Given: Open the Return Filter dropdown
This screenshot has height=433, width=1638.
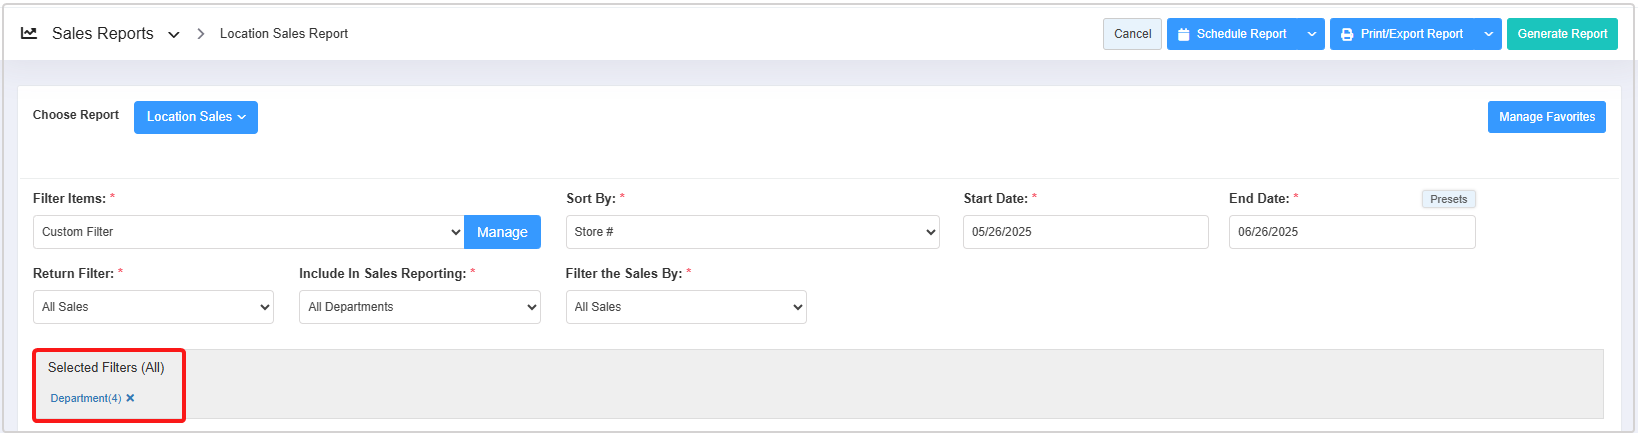Looking at the screenshot, I should pos(153,307).
